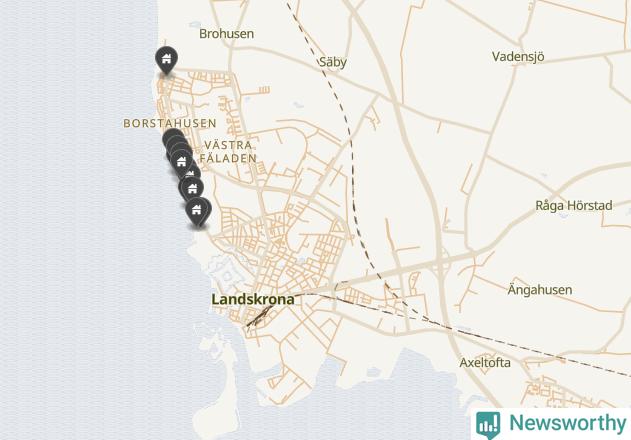Click the Säby place label
Image resolution: width=631 pixels, height=440 pixels.
pos(333,62)
